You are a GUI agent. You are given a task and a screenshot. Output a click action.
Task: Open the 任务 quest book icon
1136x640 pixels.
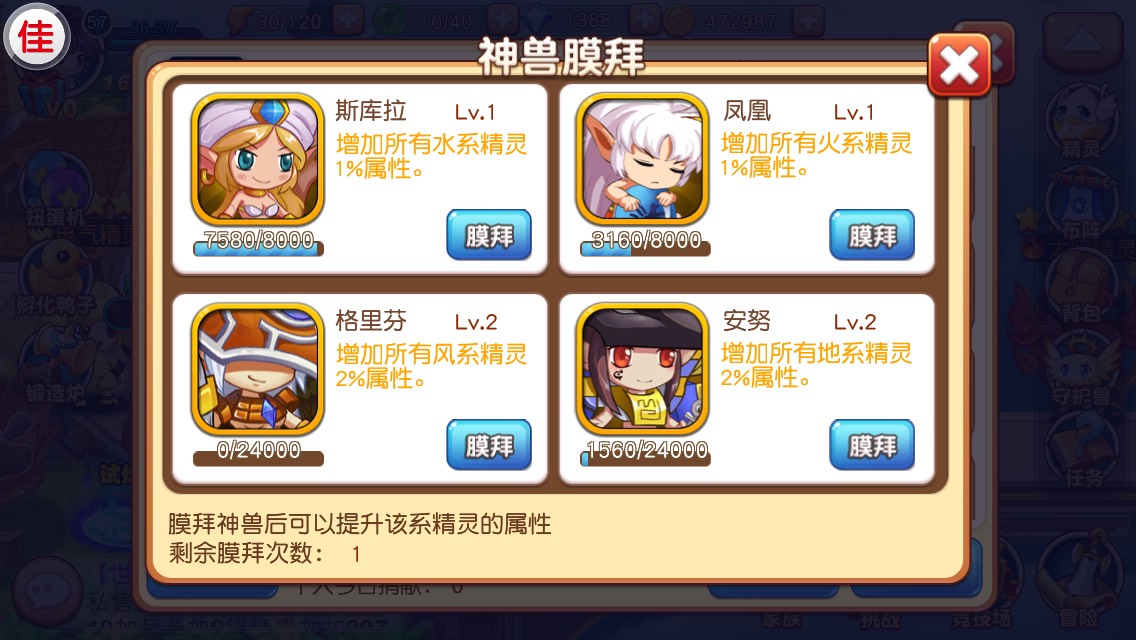point(1083,450)
